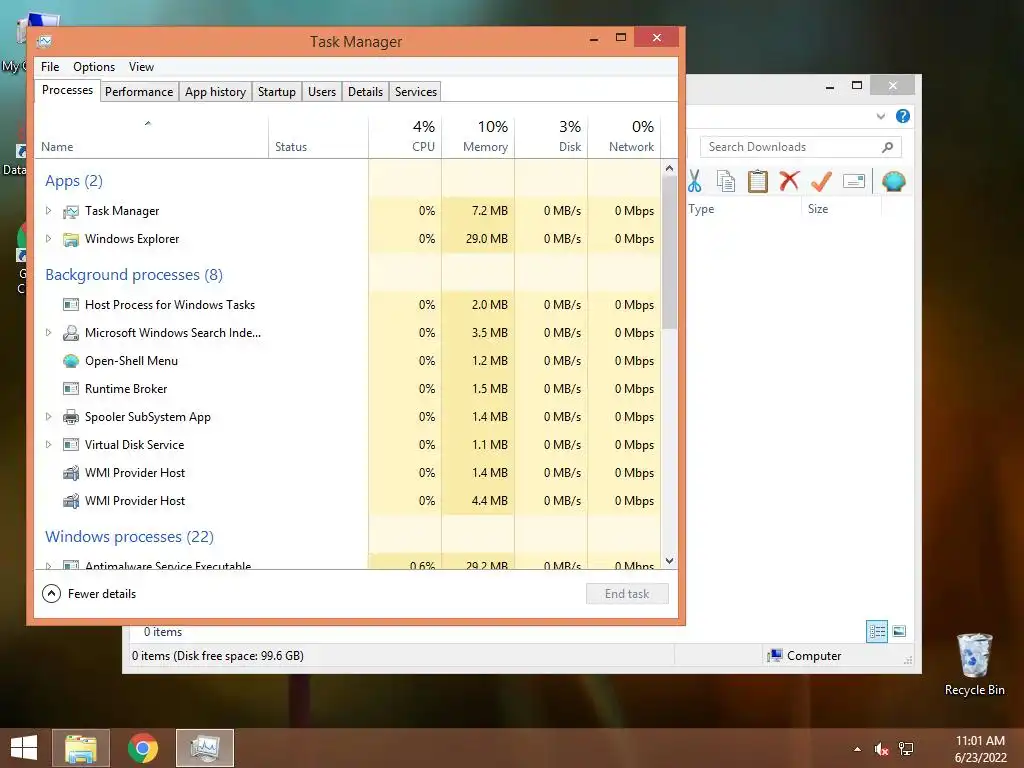1024x768 pixels.
Task: Expand the Explorer ribbon chevron
Action: (881, 116)
